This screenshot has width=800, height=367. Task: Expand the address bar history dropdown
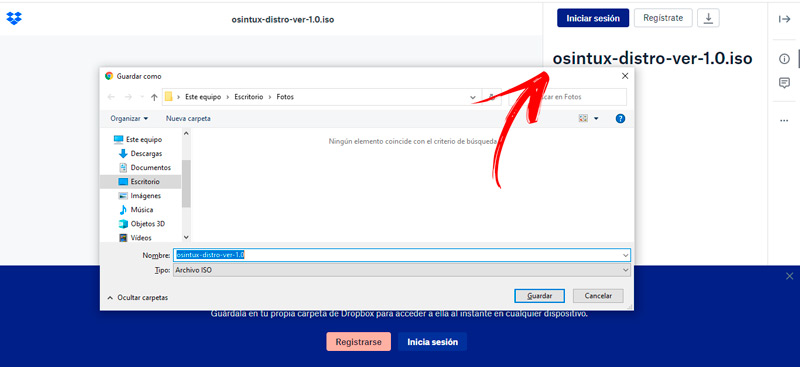click(473, 97)
